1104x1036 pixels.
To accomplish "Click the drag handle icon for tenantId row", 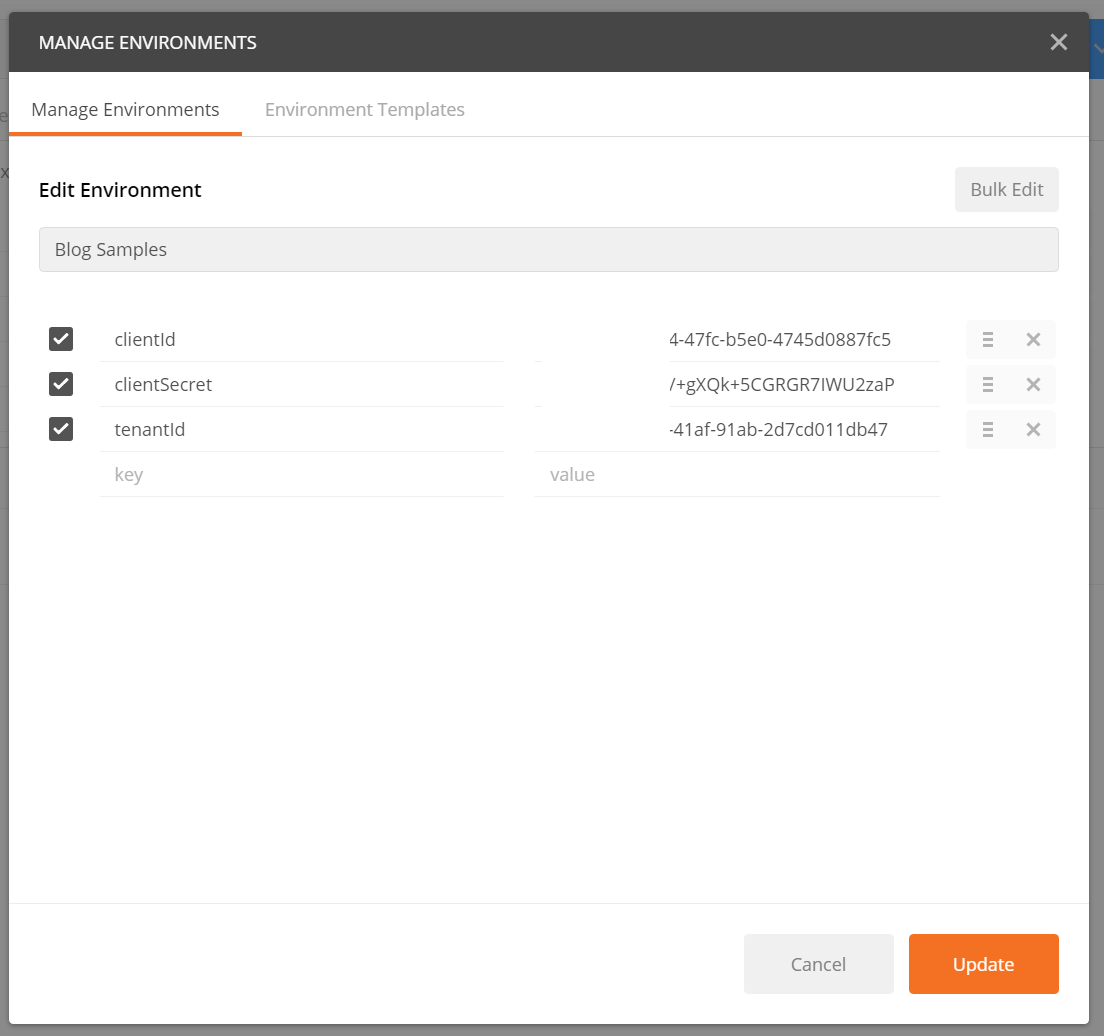I will click(x=987, y=430).
